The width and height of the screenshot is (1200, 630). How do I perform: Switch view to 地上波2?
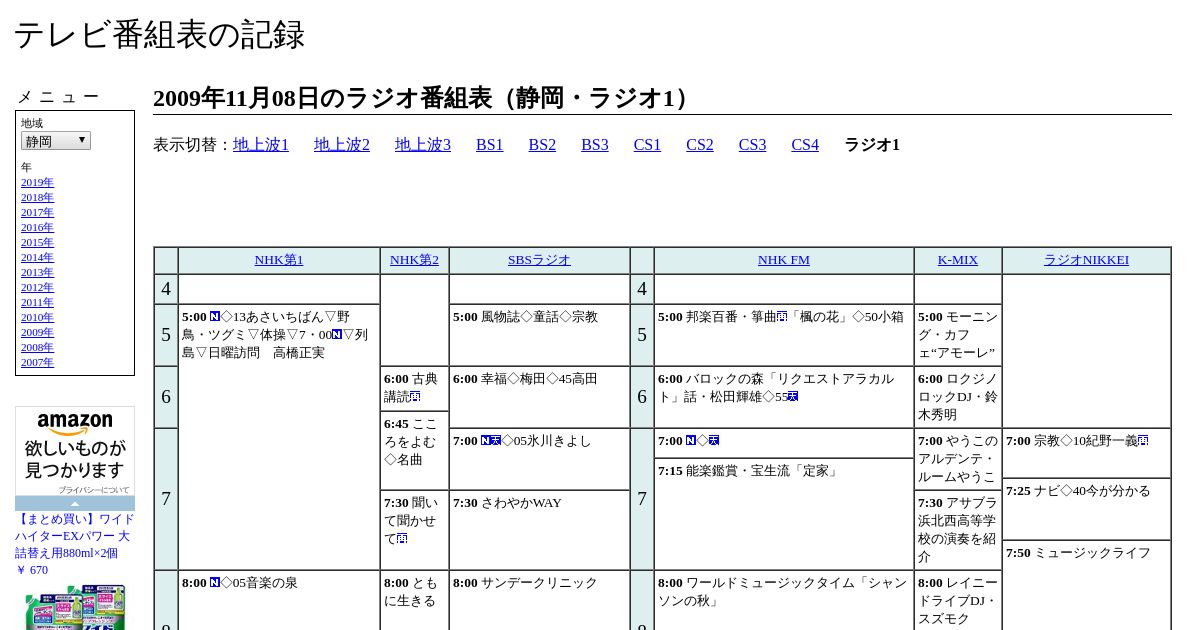click(342, 145)
